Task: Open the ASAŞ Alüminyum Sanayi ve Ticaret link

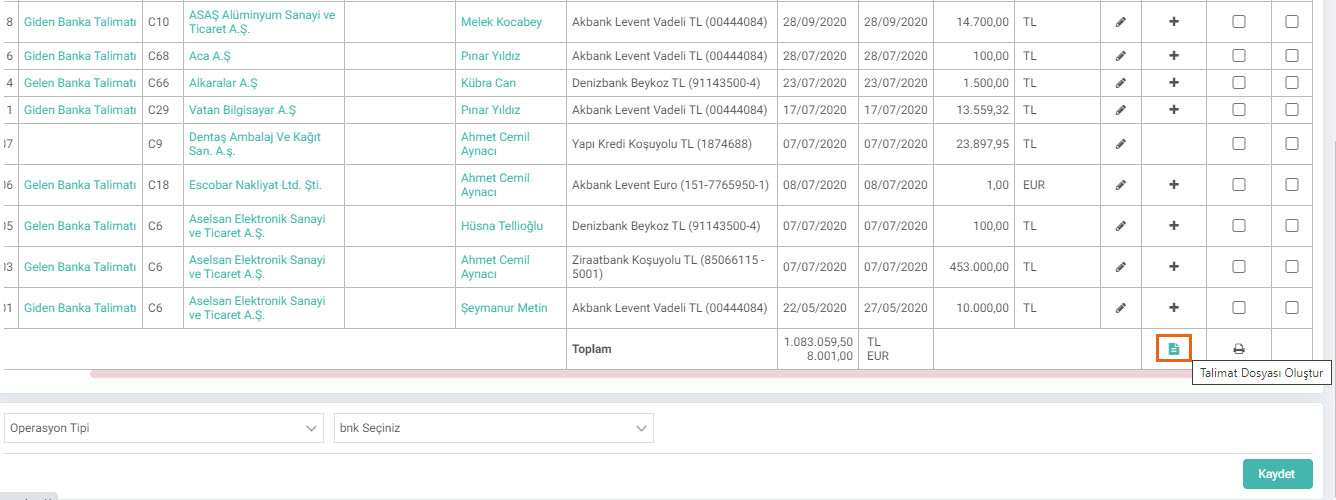Action: pos(262,22)
